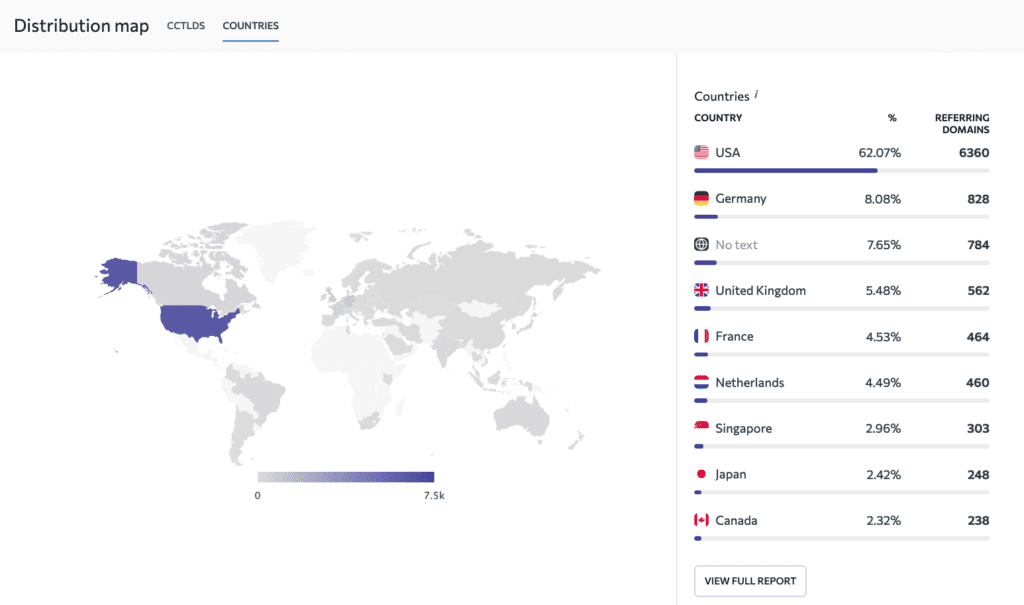
Task: Click the Netherlands flag icon
Action: [701, 382]
